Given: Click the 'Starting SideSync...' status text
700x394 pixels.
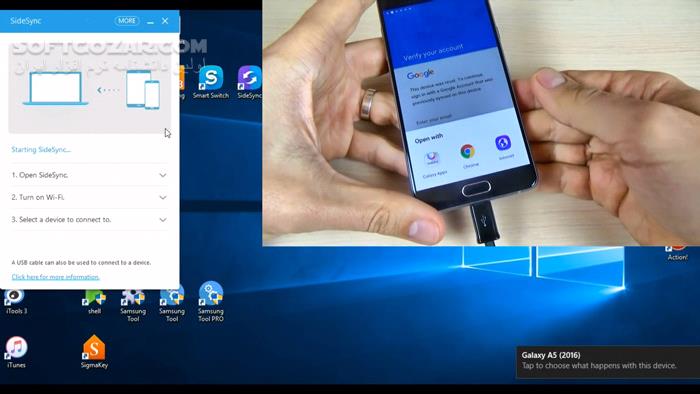Looking at the screenshot, I should 41,149.
